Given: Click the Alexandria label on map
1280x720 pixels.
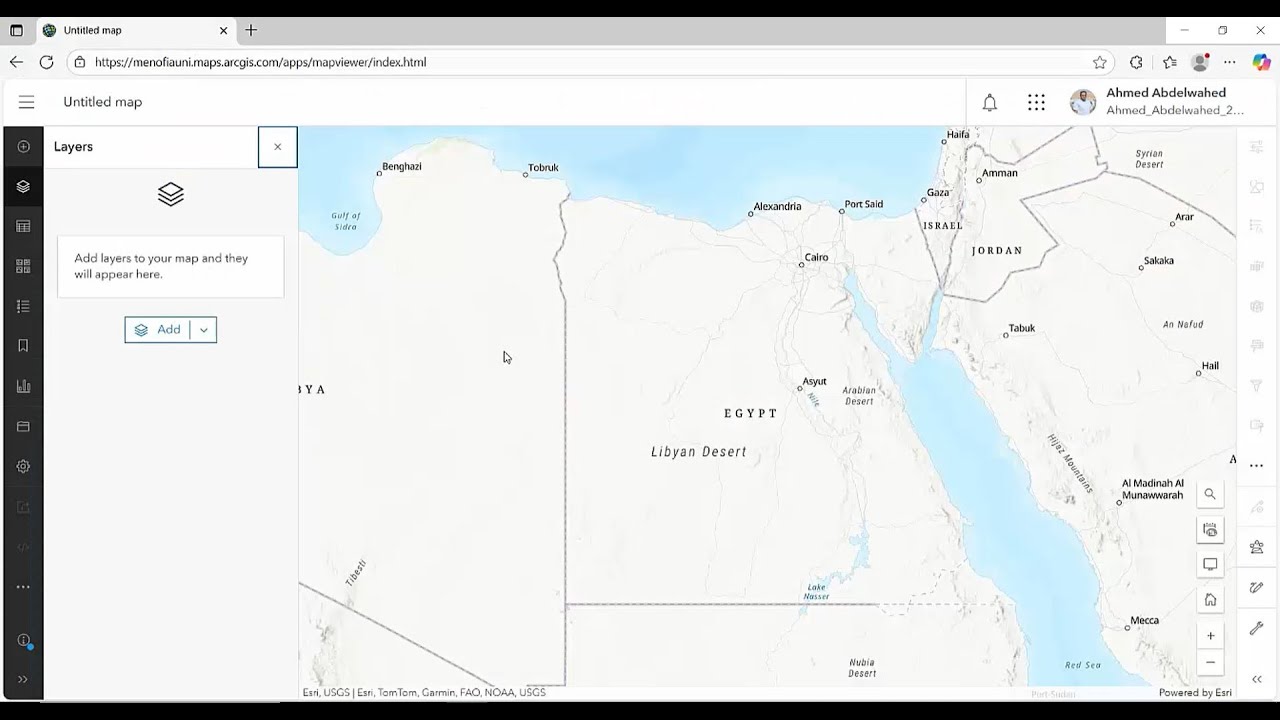Looking at the screenshot, I should click(777, 207).
